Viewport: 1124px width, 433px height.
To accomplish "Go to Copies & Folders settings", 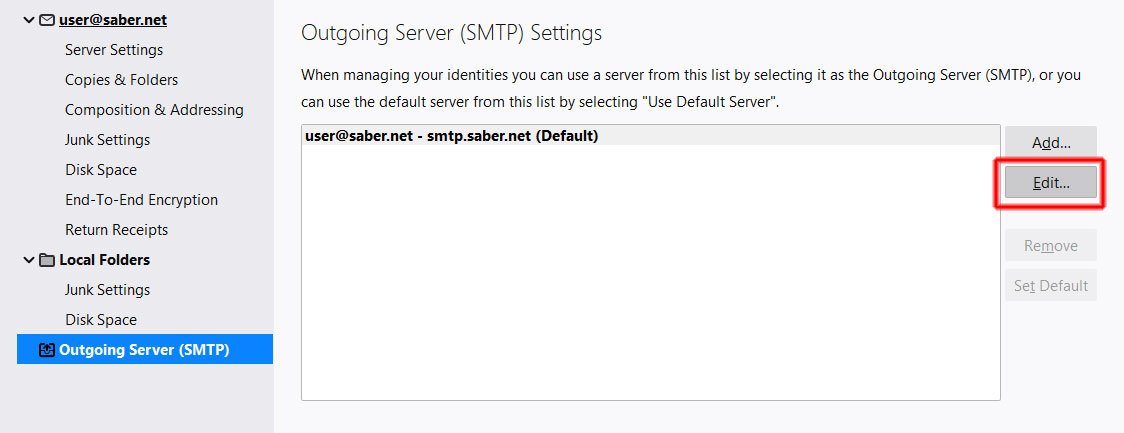I will click(121, 80).
